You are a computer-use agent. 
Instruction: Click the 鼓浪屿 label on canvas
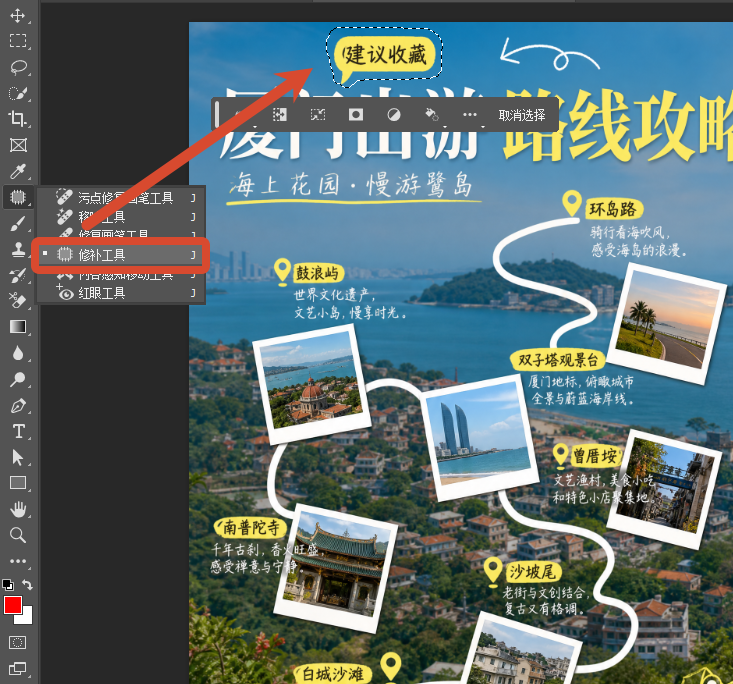[317, 273]
